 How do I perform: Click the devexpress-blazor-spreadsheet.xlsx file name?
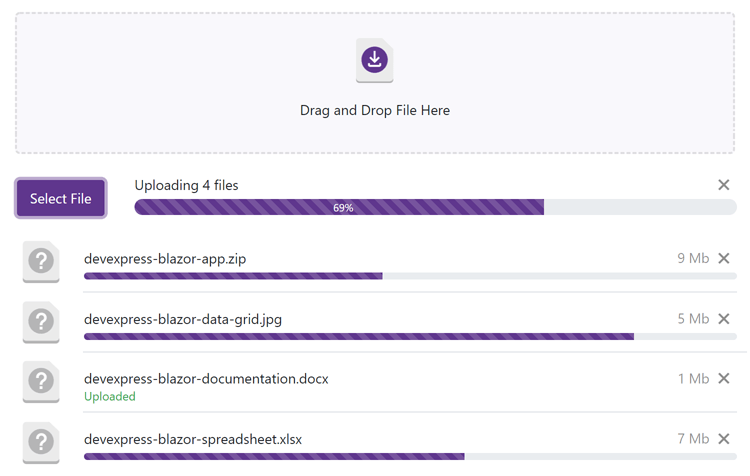193,439
